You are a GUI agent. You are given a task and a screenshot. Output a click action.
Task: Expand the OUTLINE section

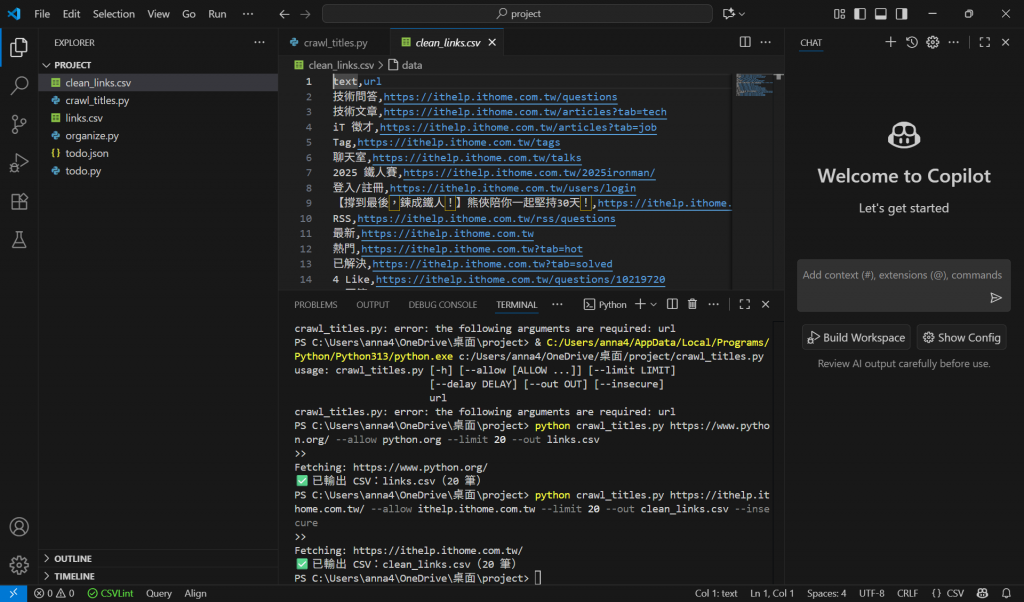tap(73, 559)
